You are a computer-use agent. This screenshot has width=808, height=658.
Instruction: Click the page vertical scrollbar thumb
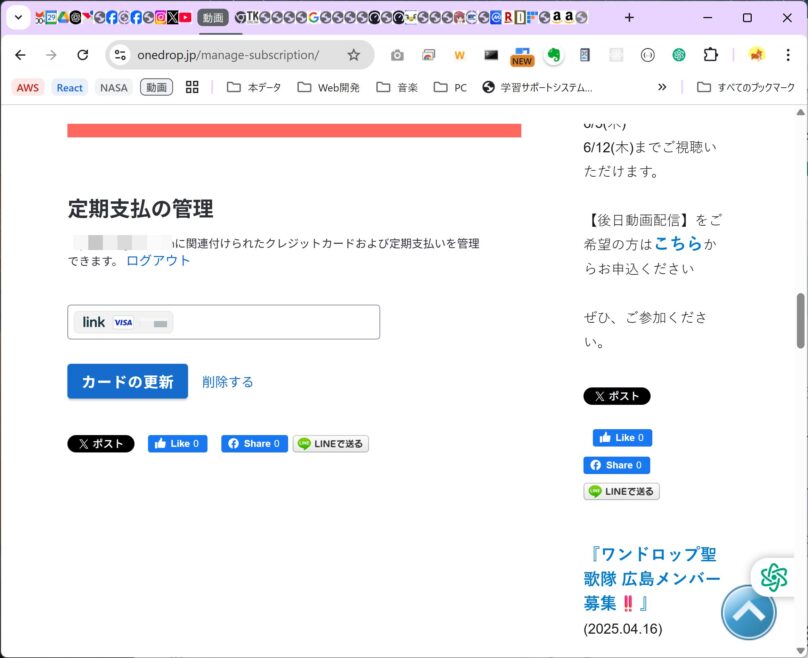pyautogui.click(x=800, y=320)
